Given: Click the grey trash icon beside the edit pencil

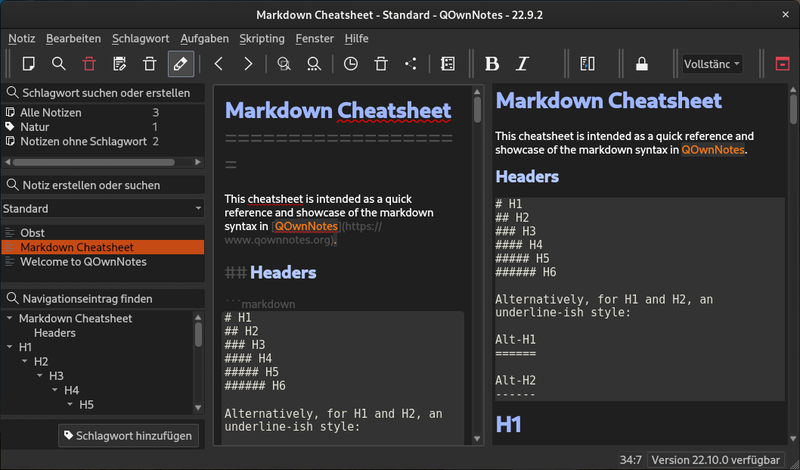Looking at the screenshot, I should [149, 64].
